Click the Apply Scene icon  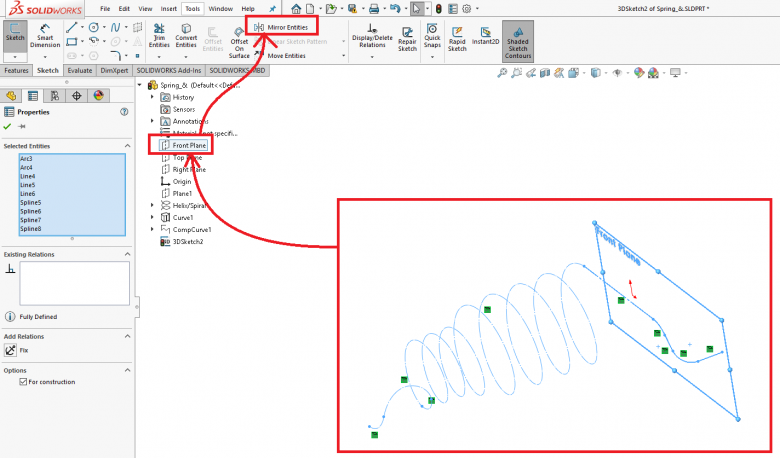pyautogui.click(x=653, y=73)
